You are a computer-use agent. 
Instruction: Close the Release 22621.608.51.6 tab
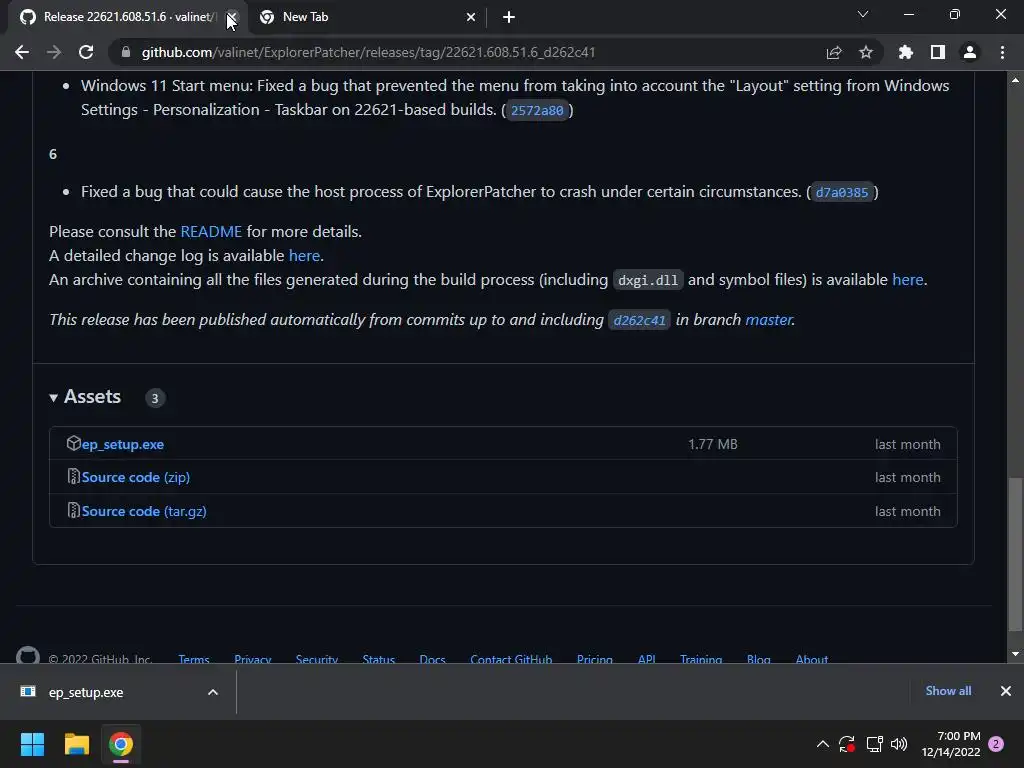(x=232, y=17)
